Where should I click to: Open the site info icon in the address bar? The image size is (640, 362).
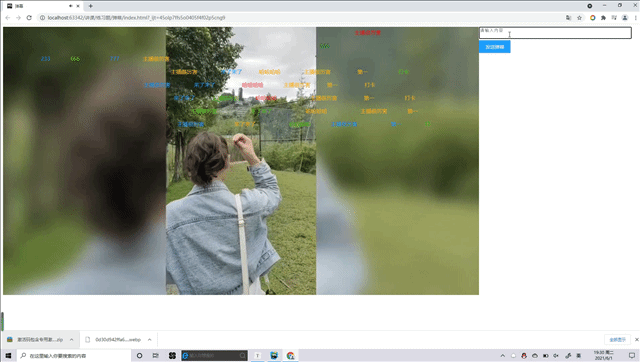click(x=42, y=18)
